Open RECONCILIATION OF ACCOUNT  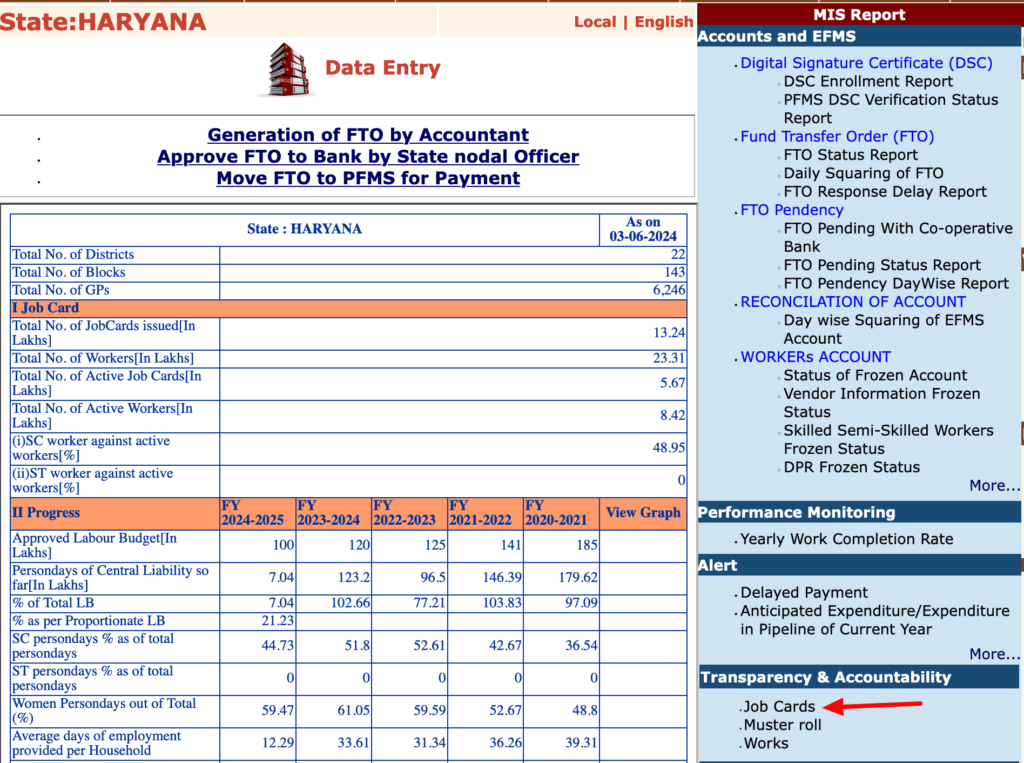click(853, 301)
